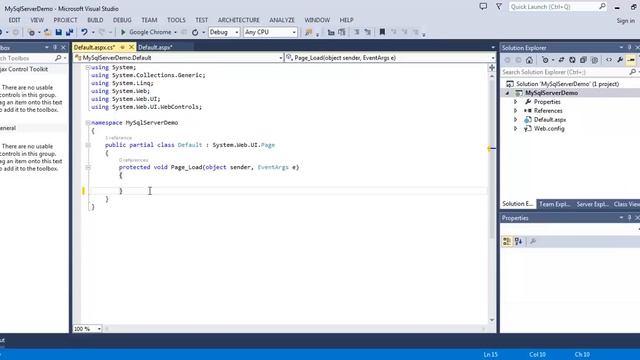Switch to Team Explorer tab
This screenshot has width=640, height=360.
click(x=554, y=204)
